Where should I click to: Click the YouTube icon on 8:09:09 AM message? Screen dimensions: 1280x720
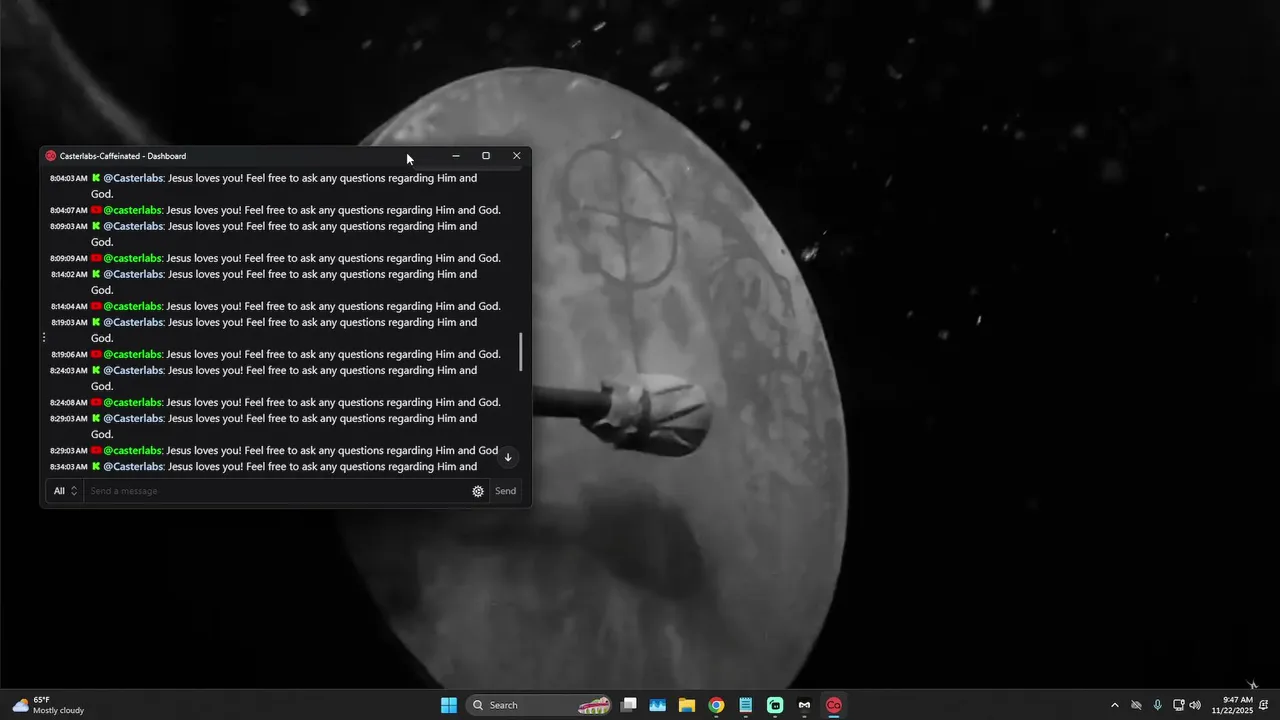tap(96, 258)
